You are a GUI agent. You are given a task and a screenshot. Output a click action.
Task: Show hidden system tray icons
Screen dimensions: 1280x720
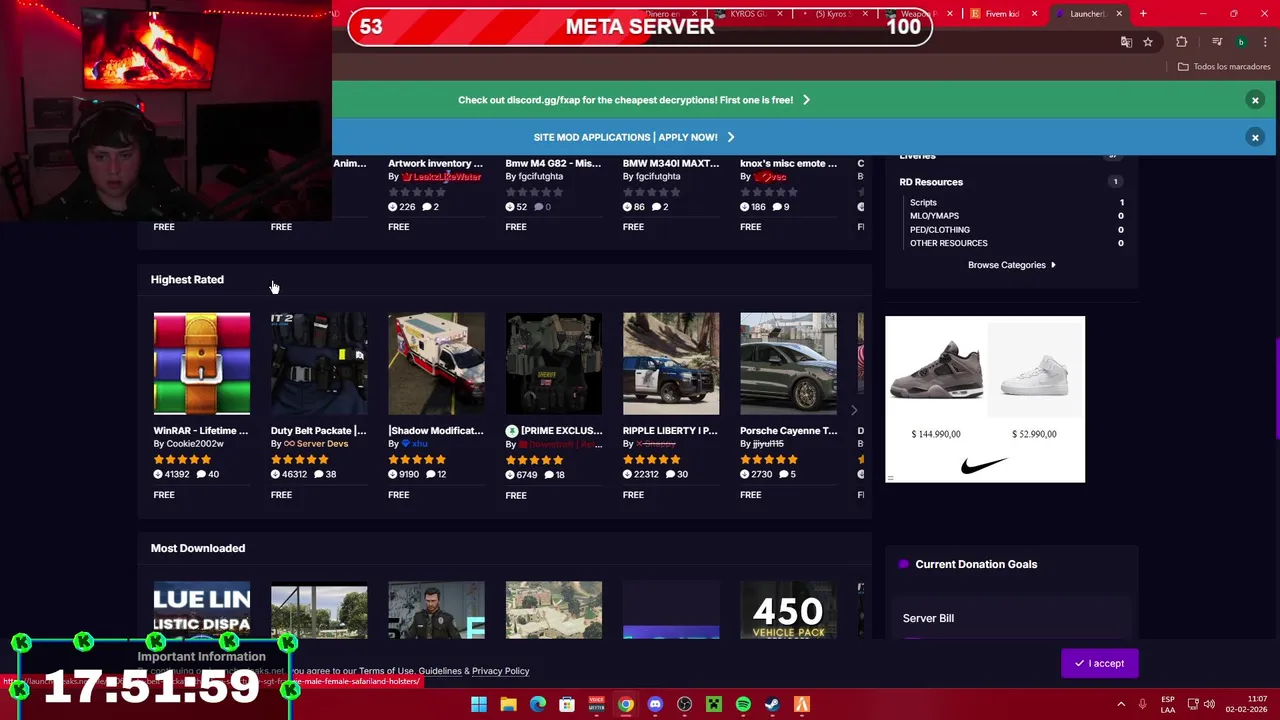pyautogui.click(x=1121, y=704)
